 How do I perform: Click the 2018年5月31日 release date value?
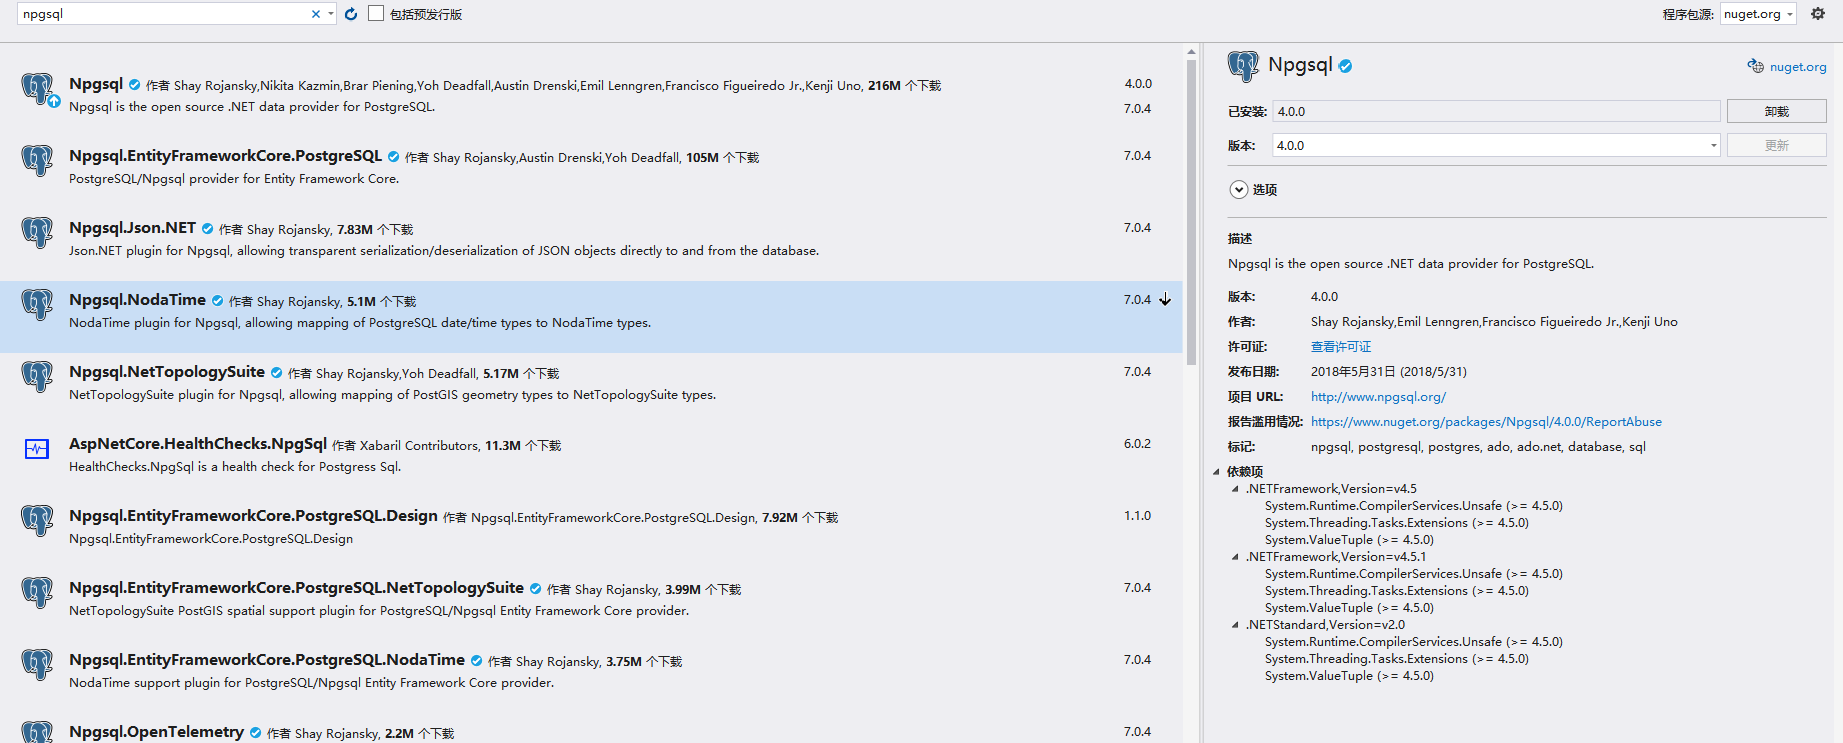[1389, 372]
